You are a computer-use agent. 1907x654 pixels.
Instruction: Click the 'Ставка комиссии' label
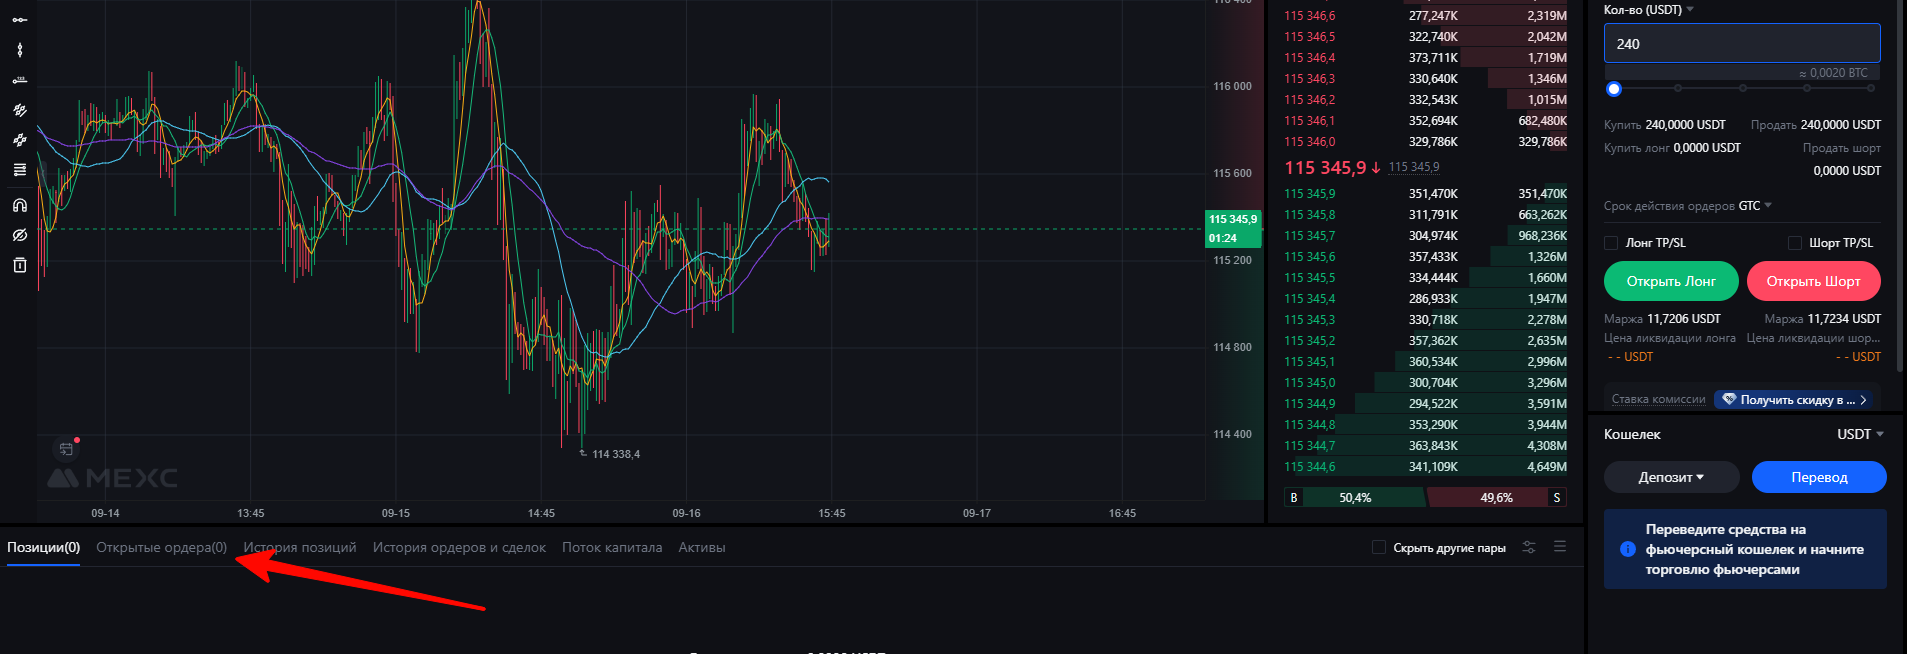(x=1658, y=399)
